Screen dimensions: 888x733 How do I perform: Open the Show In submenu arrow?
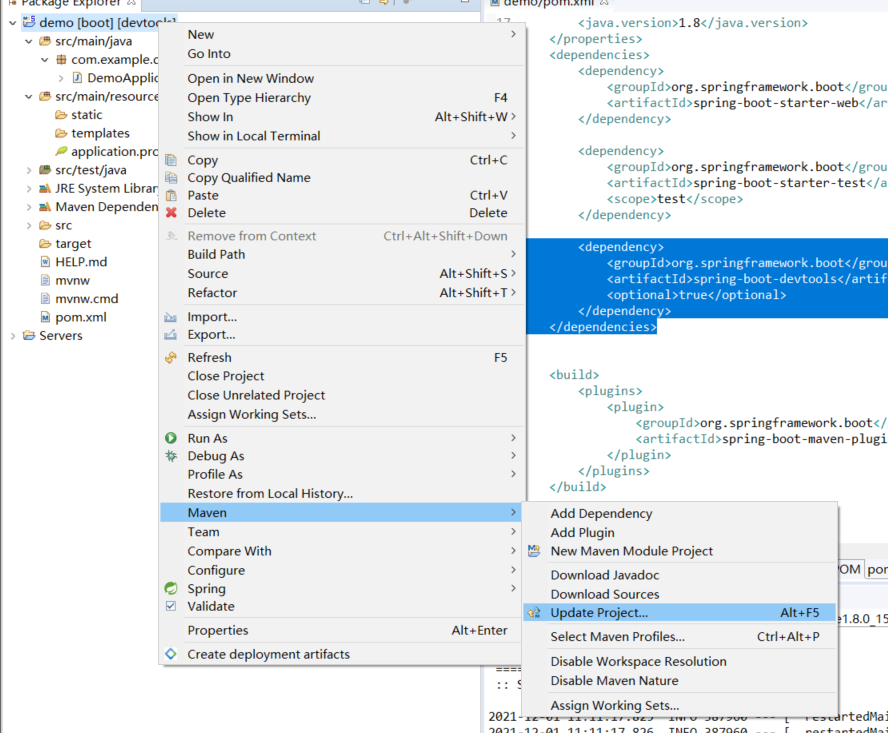513,117
